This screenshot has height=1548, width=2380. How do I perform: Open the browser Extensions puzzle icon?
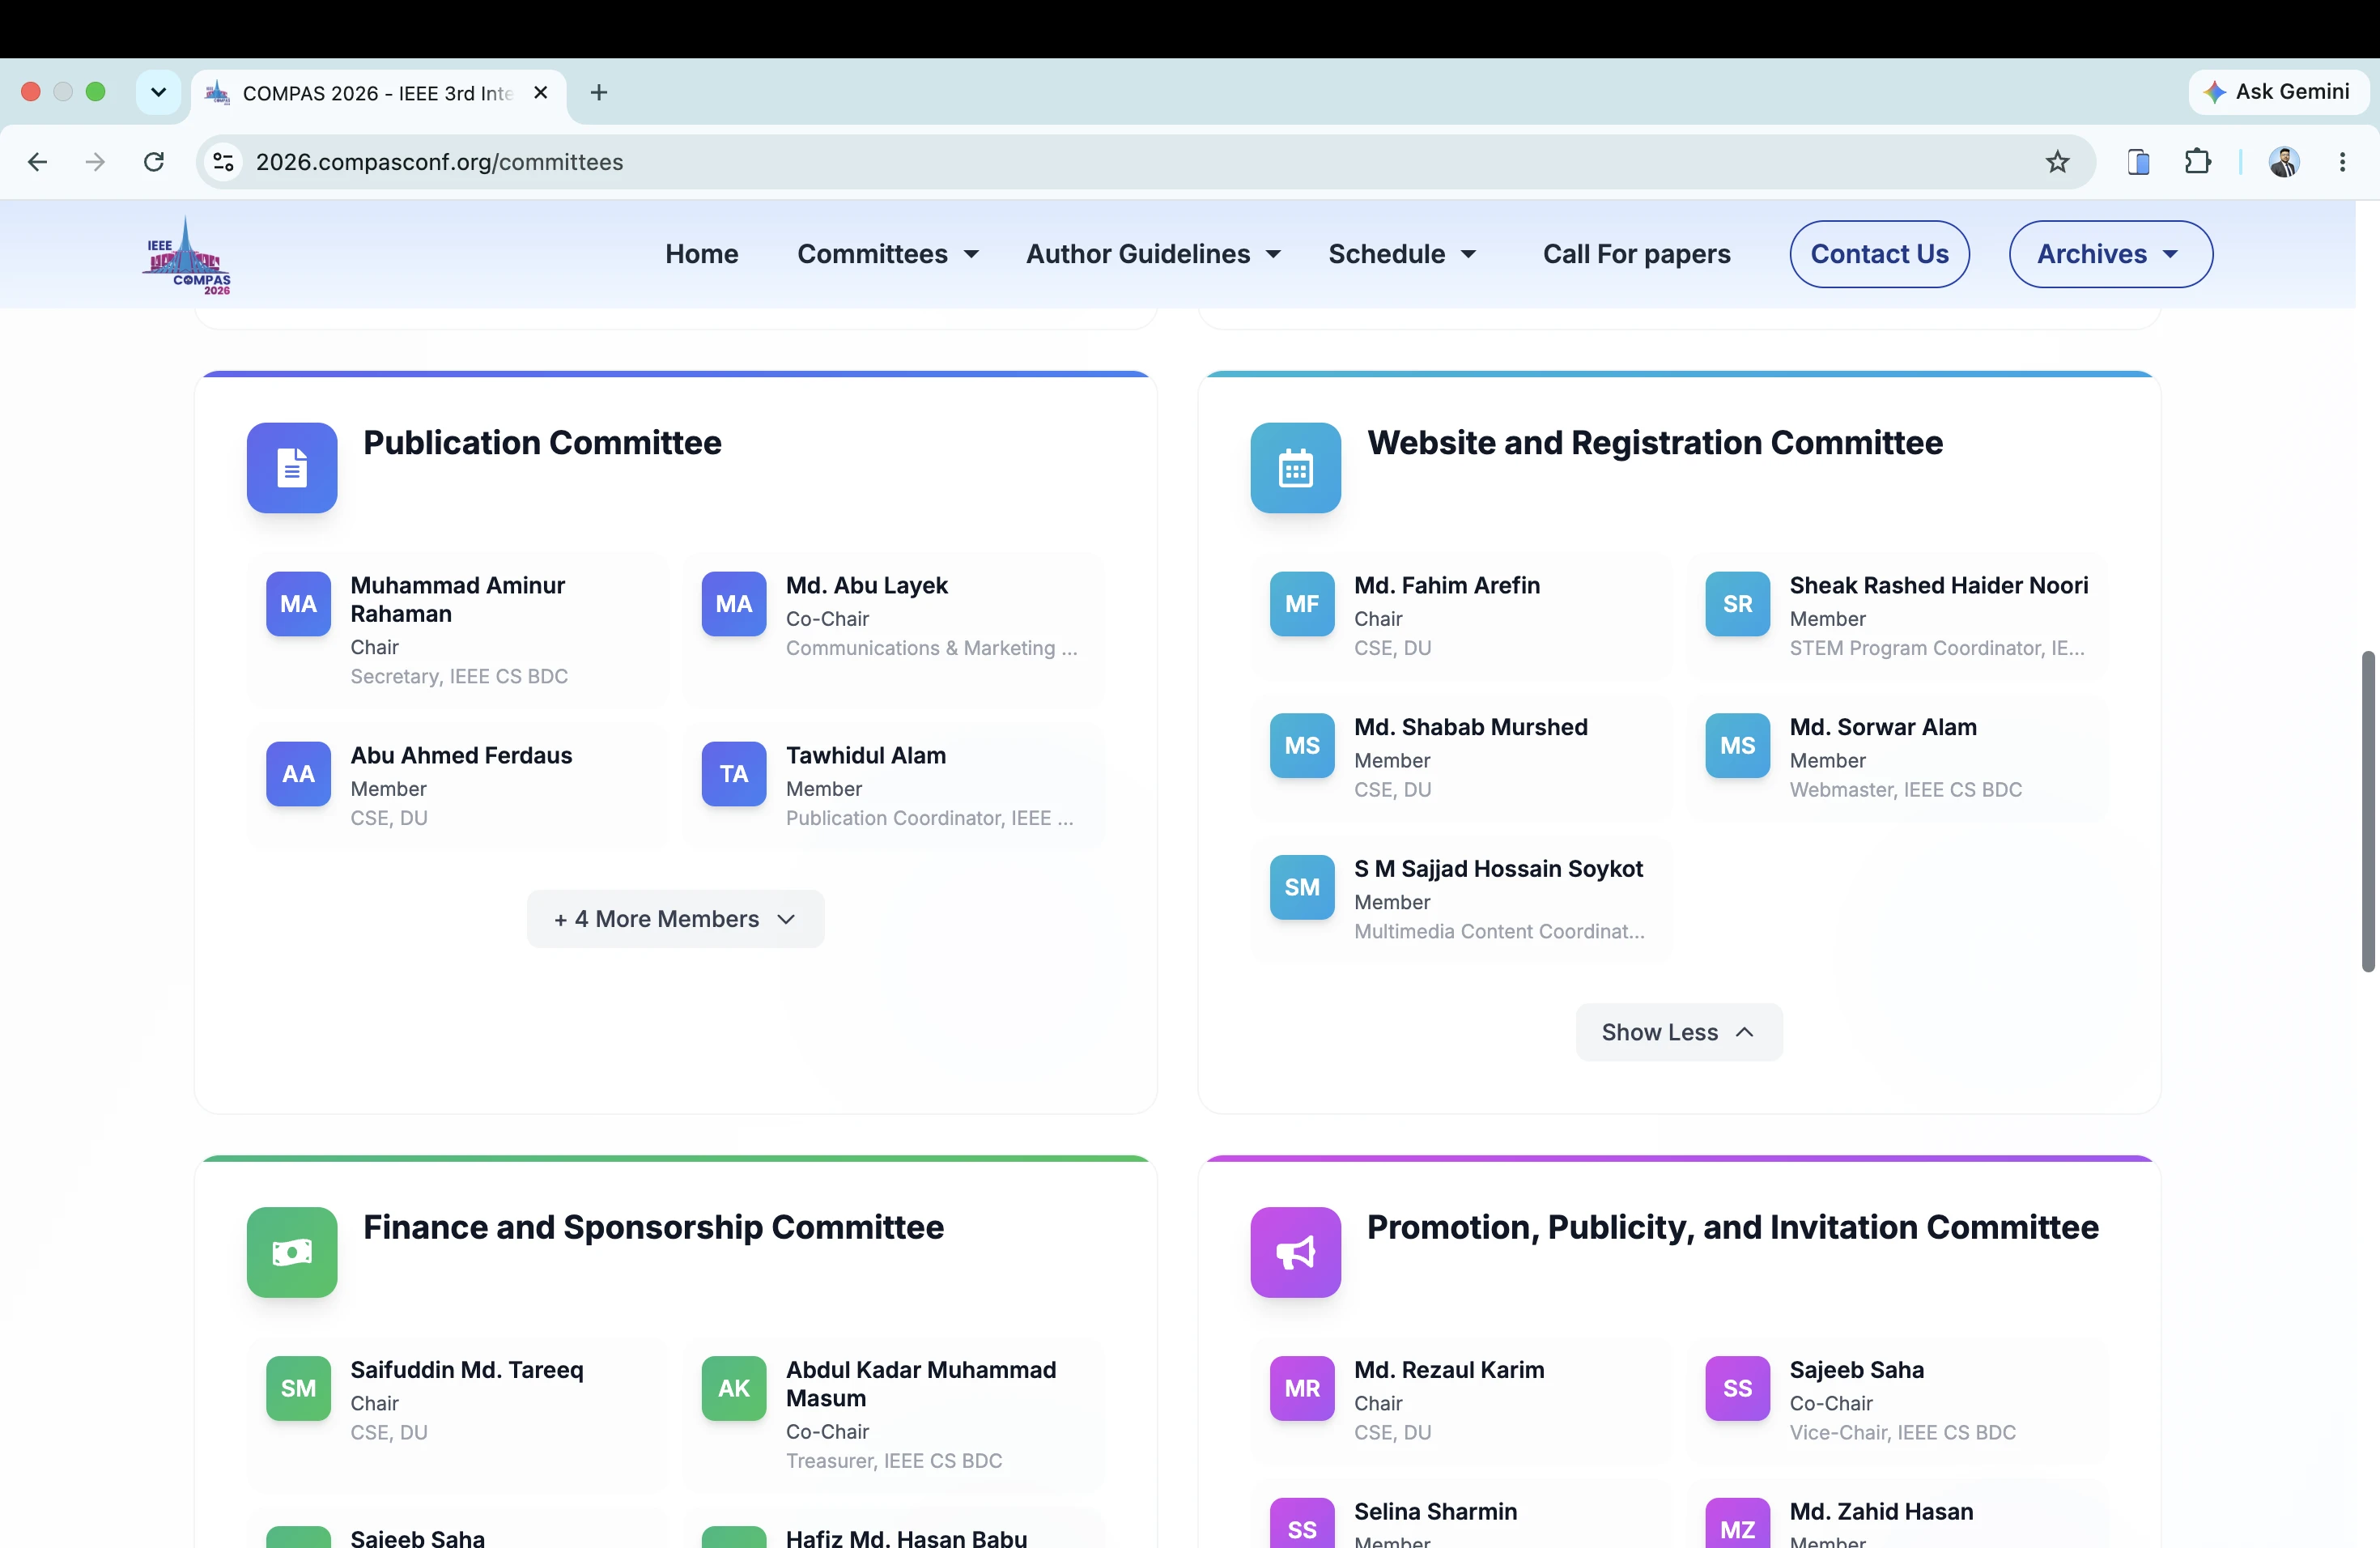2197,162
